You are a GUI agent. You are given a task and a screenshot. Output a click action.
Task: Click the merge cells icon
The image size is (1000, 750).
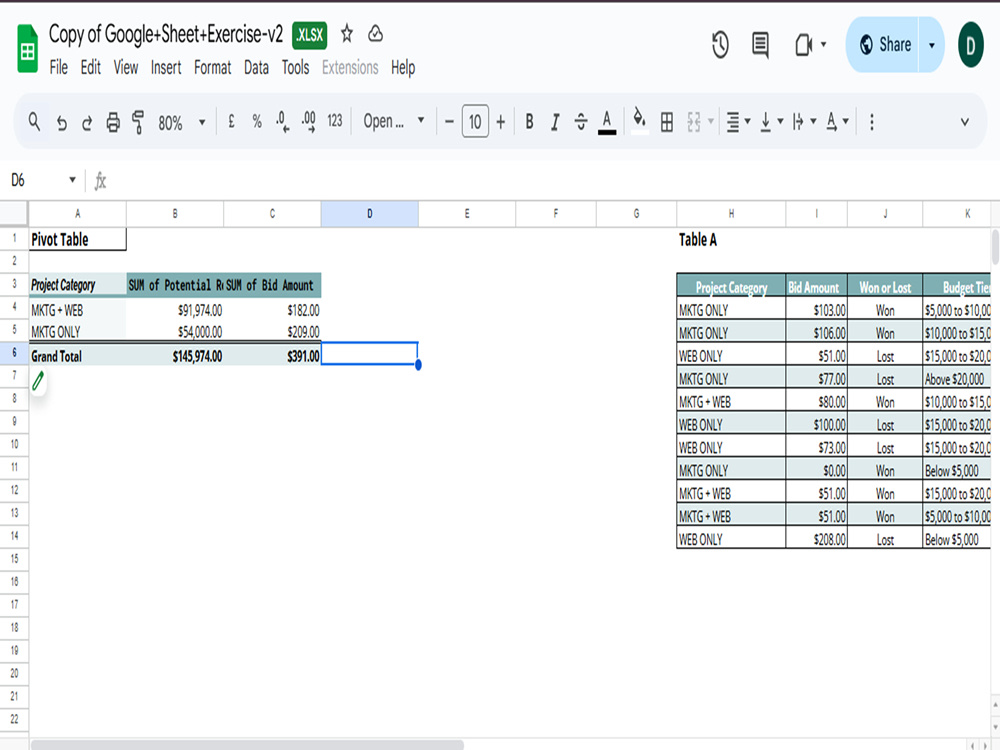(694, 121)
